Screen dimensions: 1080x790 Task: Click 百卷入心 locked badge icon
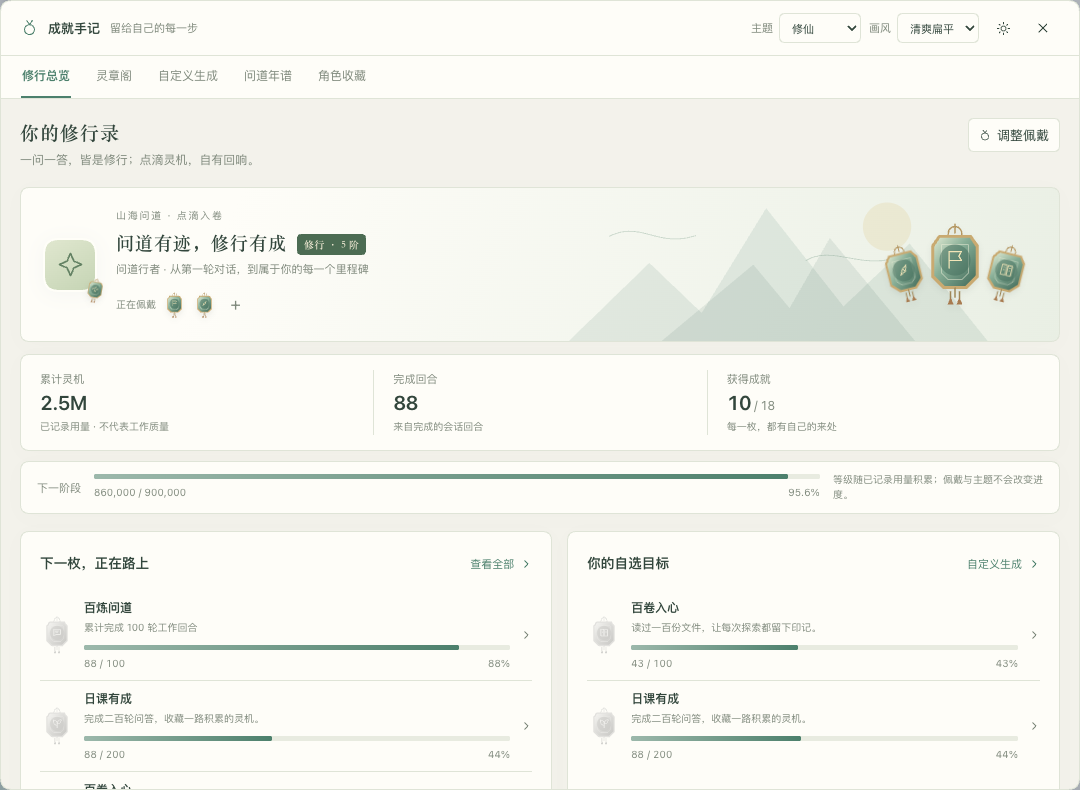[603, 634]
